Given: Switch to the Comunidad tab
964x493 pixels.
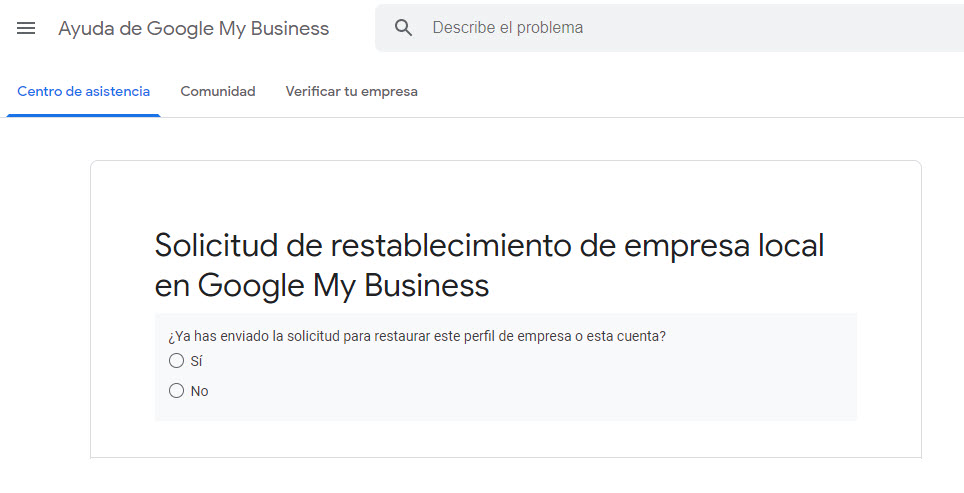Looking at the screenshot, I should [x=218, y=92].
